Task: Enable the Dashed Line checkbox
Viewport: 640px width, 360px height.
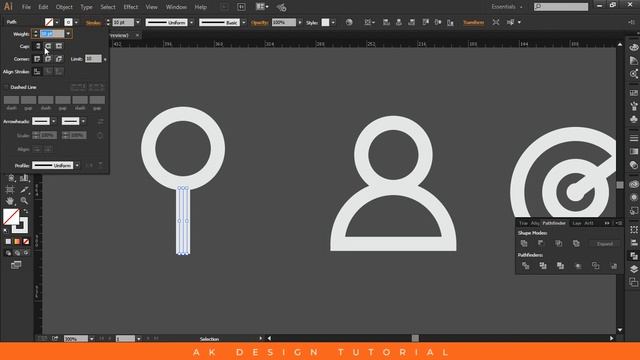Action: (x=6, y=87)
